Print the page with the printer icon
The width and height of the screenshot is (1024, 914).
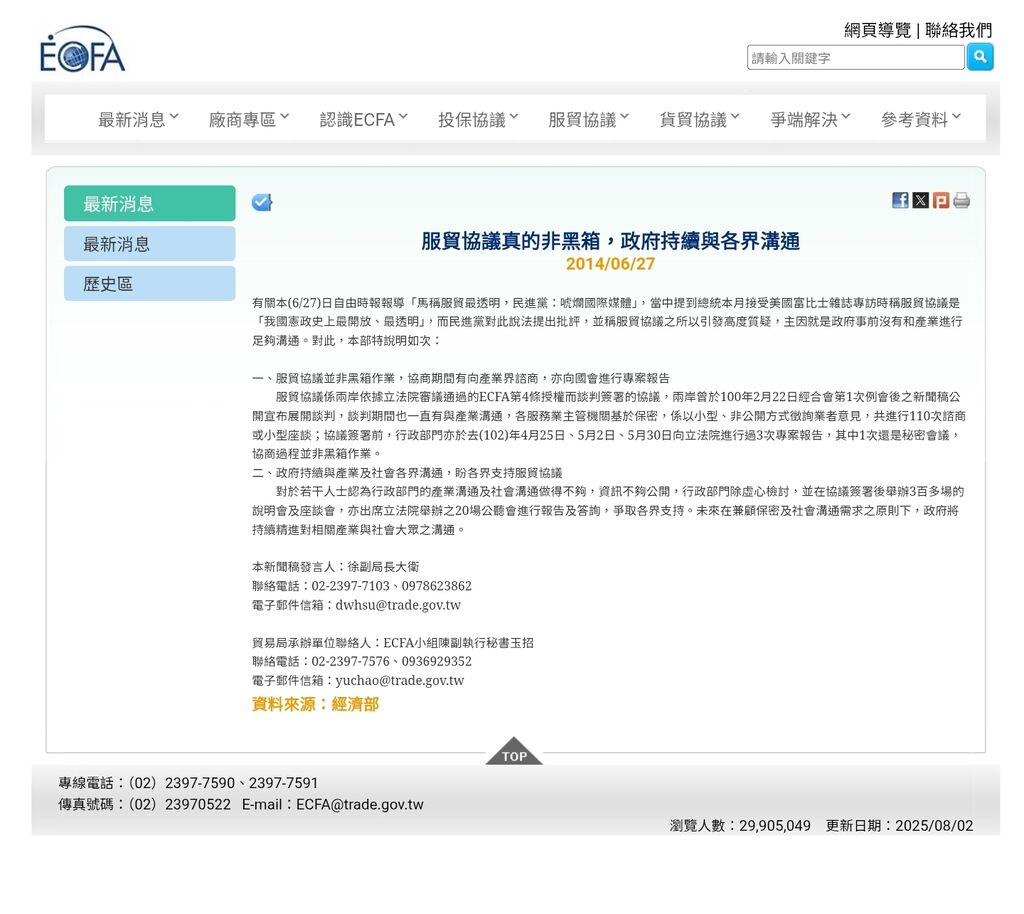[x=961, y=200]
